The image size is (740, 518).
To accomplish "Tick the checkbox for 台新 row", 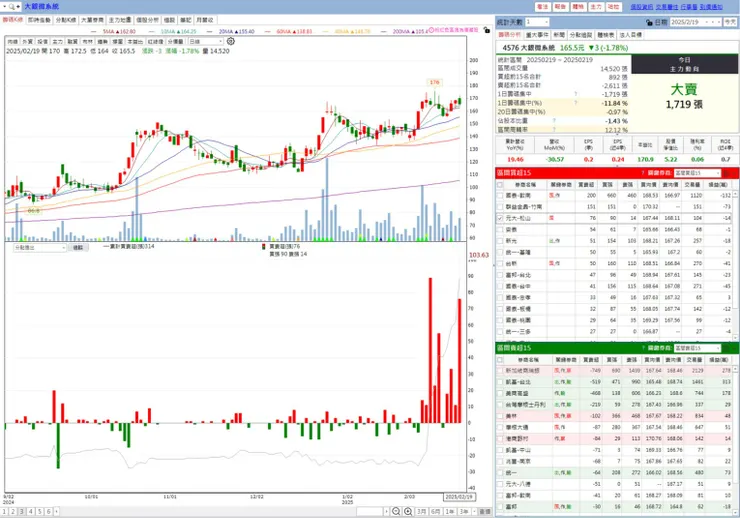I will [x=500, y=264].
